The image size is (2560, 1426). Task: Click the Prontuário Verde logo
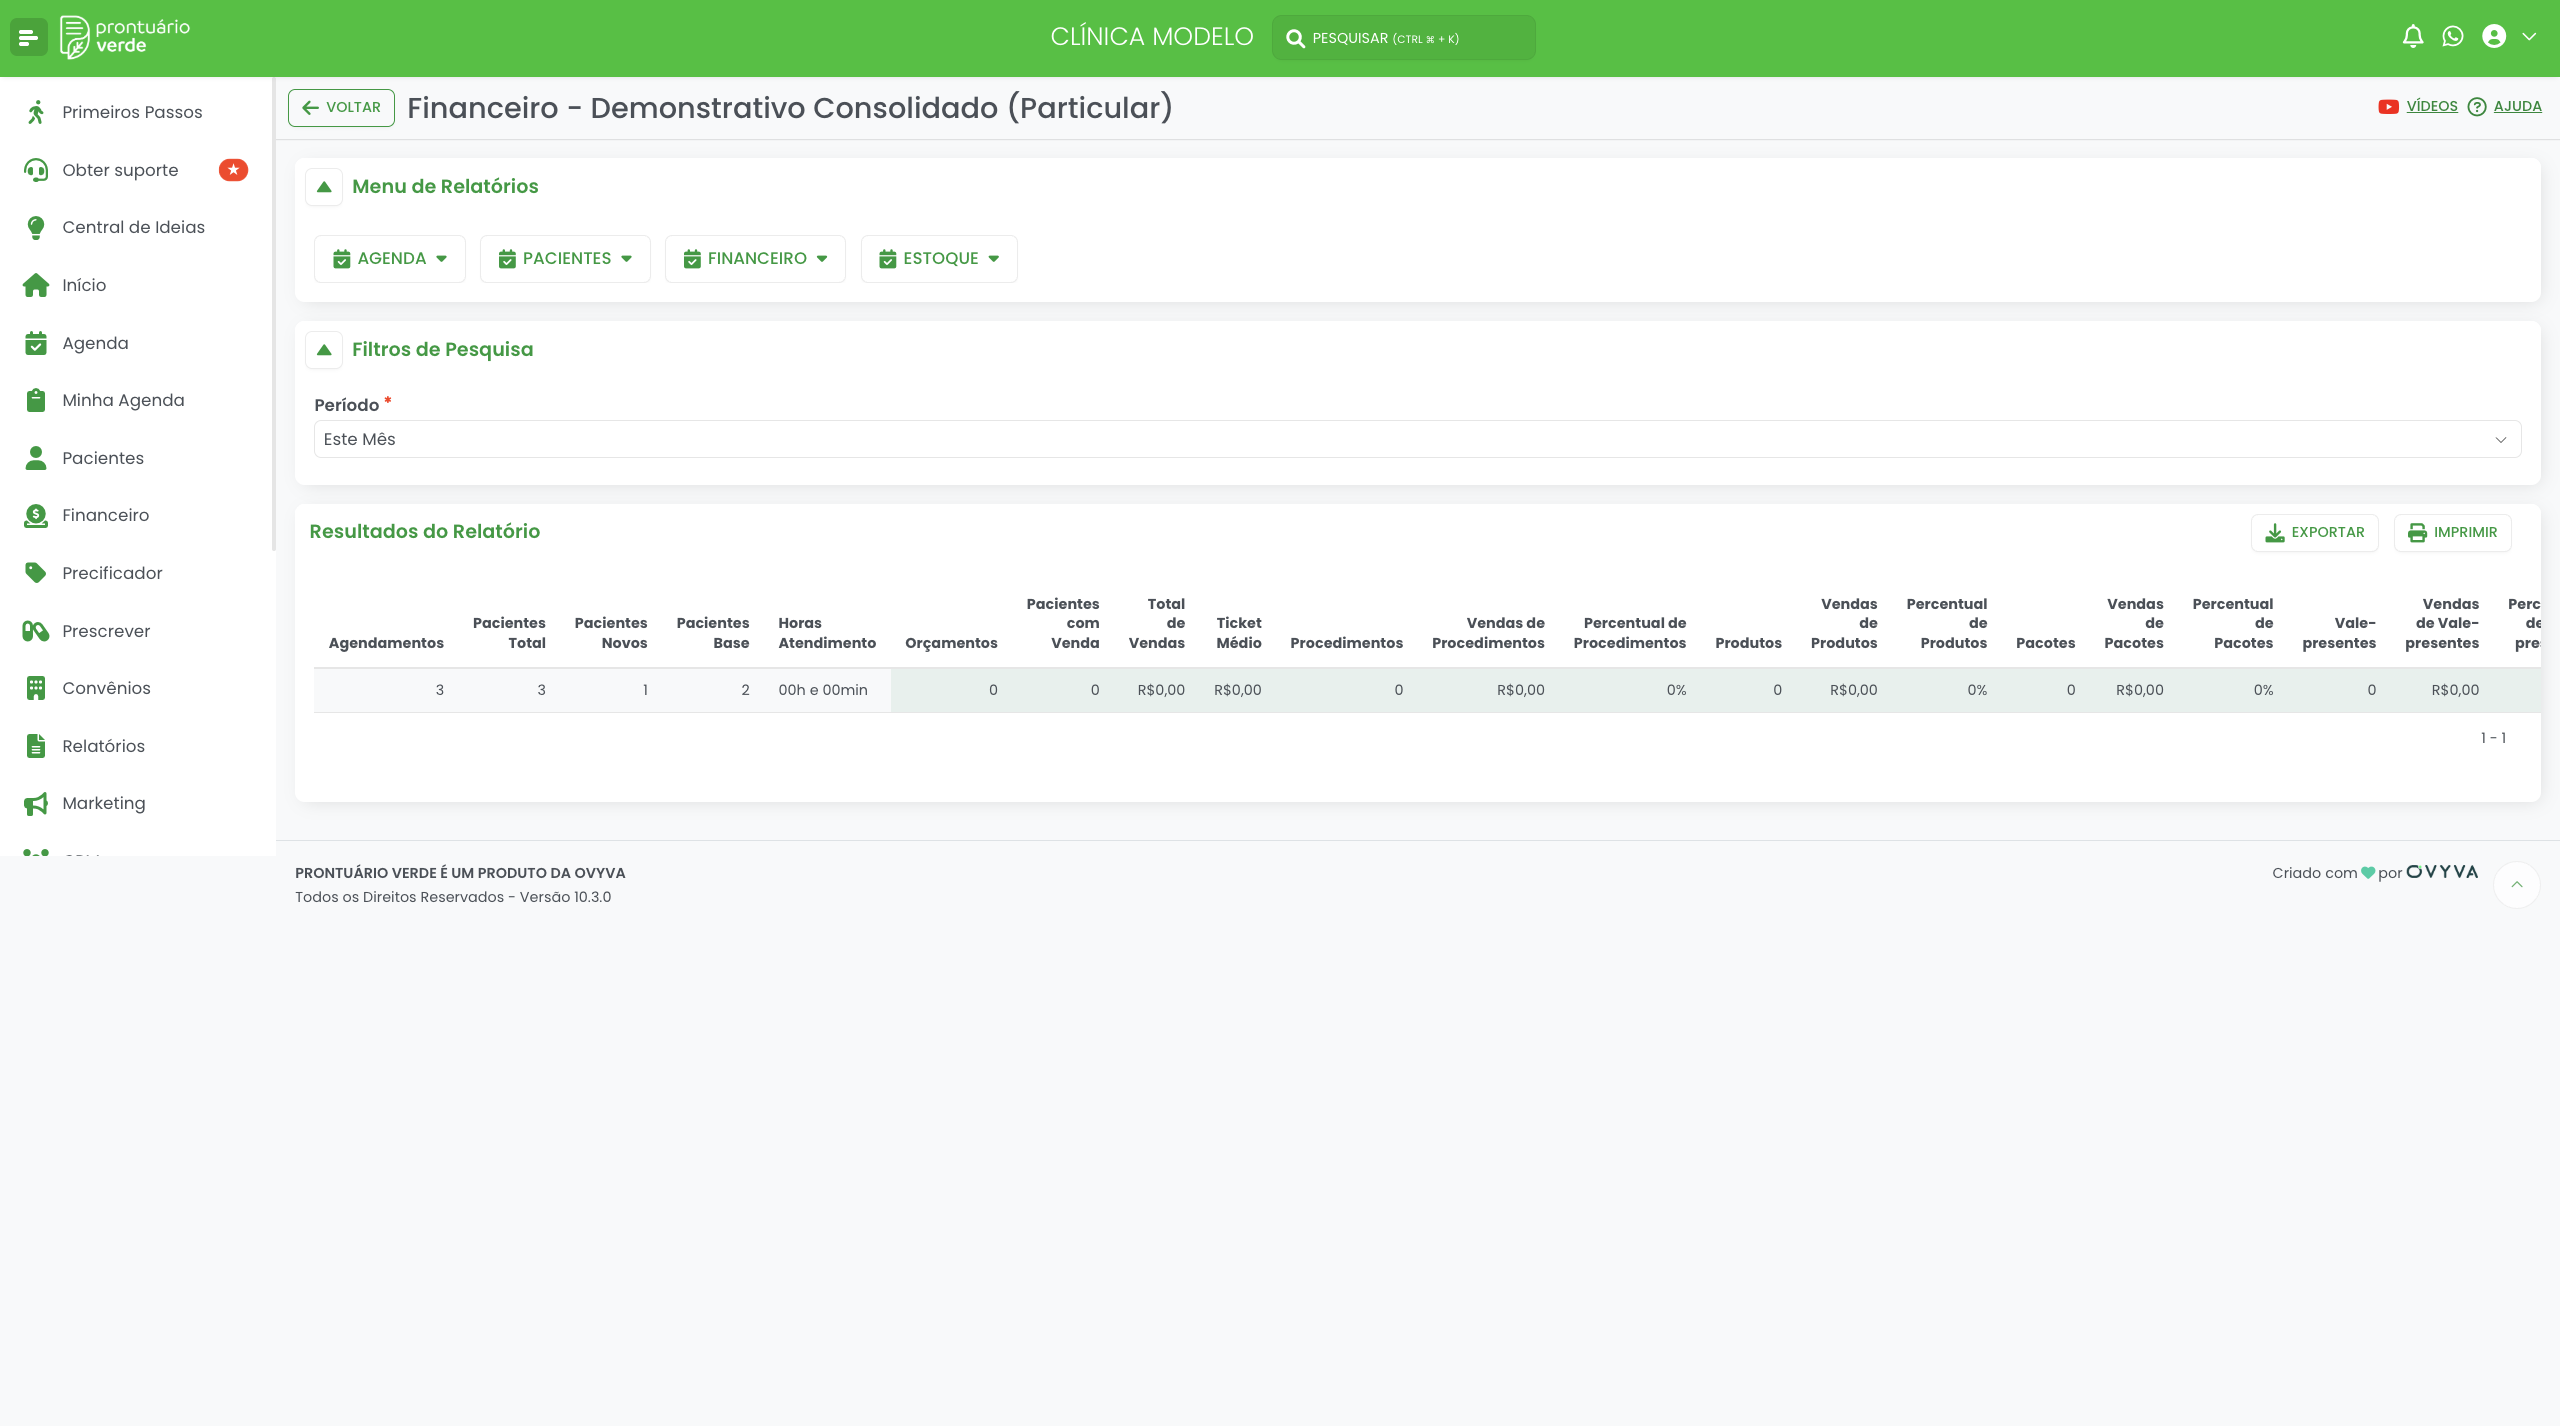point(125,37)
